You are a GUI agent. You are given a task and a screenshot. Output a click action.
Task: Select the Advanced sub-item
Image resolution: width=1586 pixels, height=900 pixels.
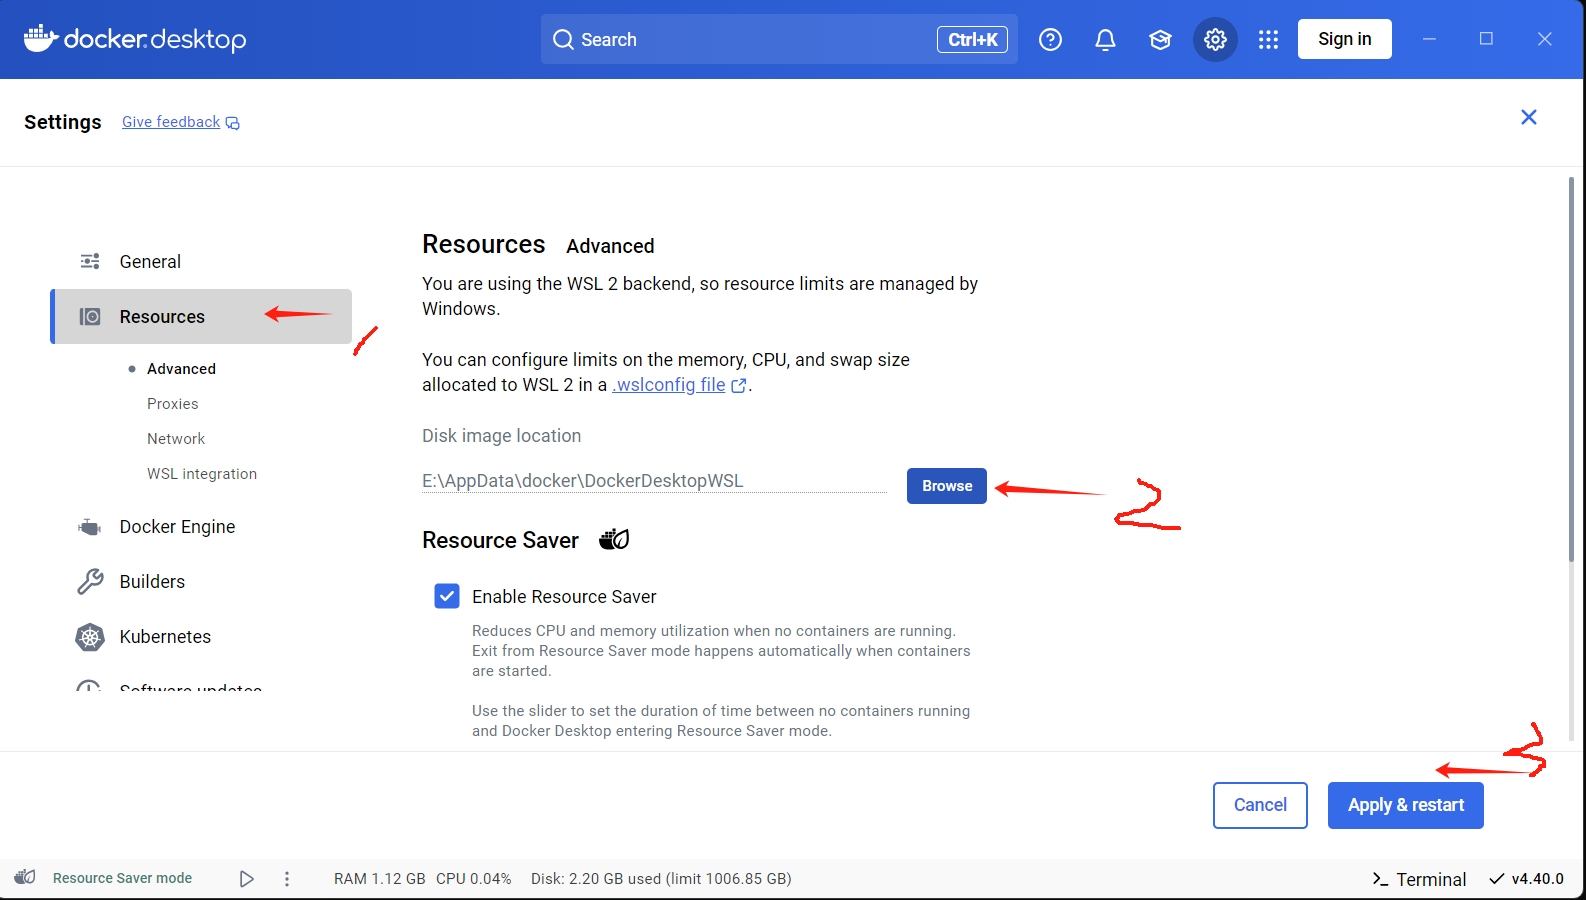(181, 368)
